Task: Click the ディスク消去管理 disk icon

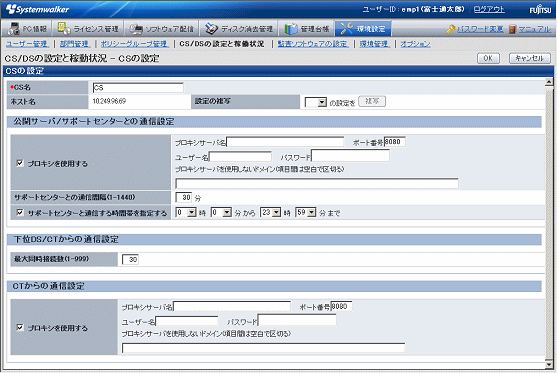Action: click(x=211, y=28)
